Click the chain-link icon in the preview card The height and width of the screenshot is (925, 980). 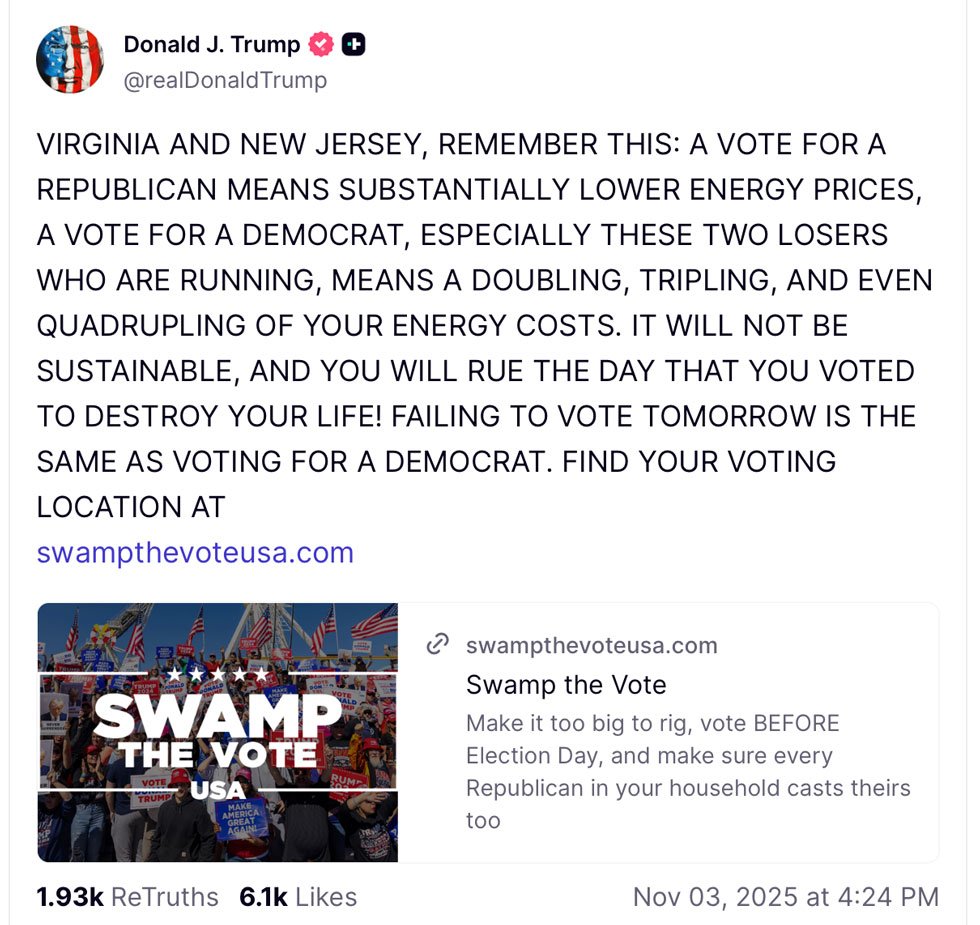pos(437,645)
